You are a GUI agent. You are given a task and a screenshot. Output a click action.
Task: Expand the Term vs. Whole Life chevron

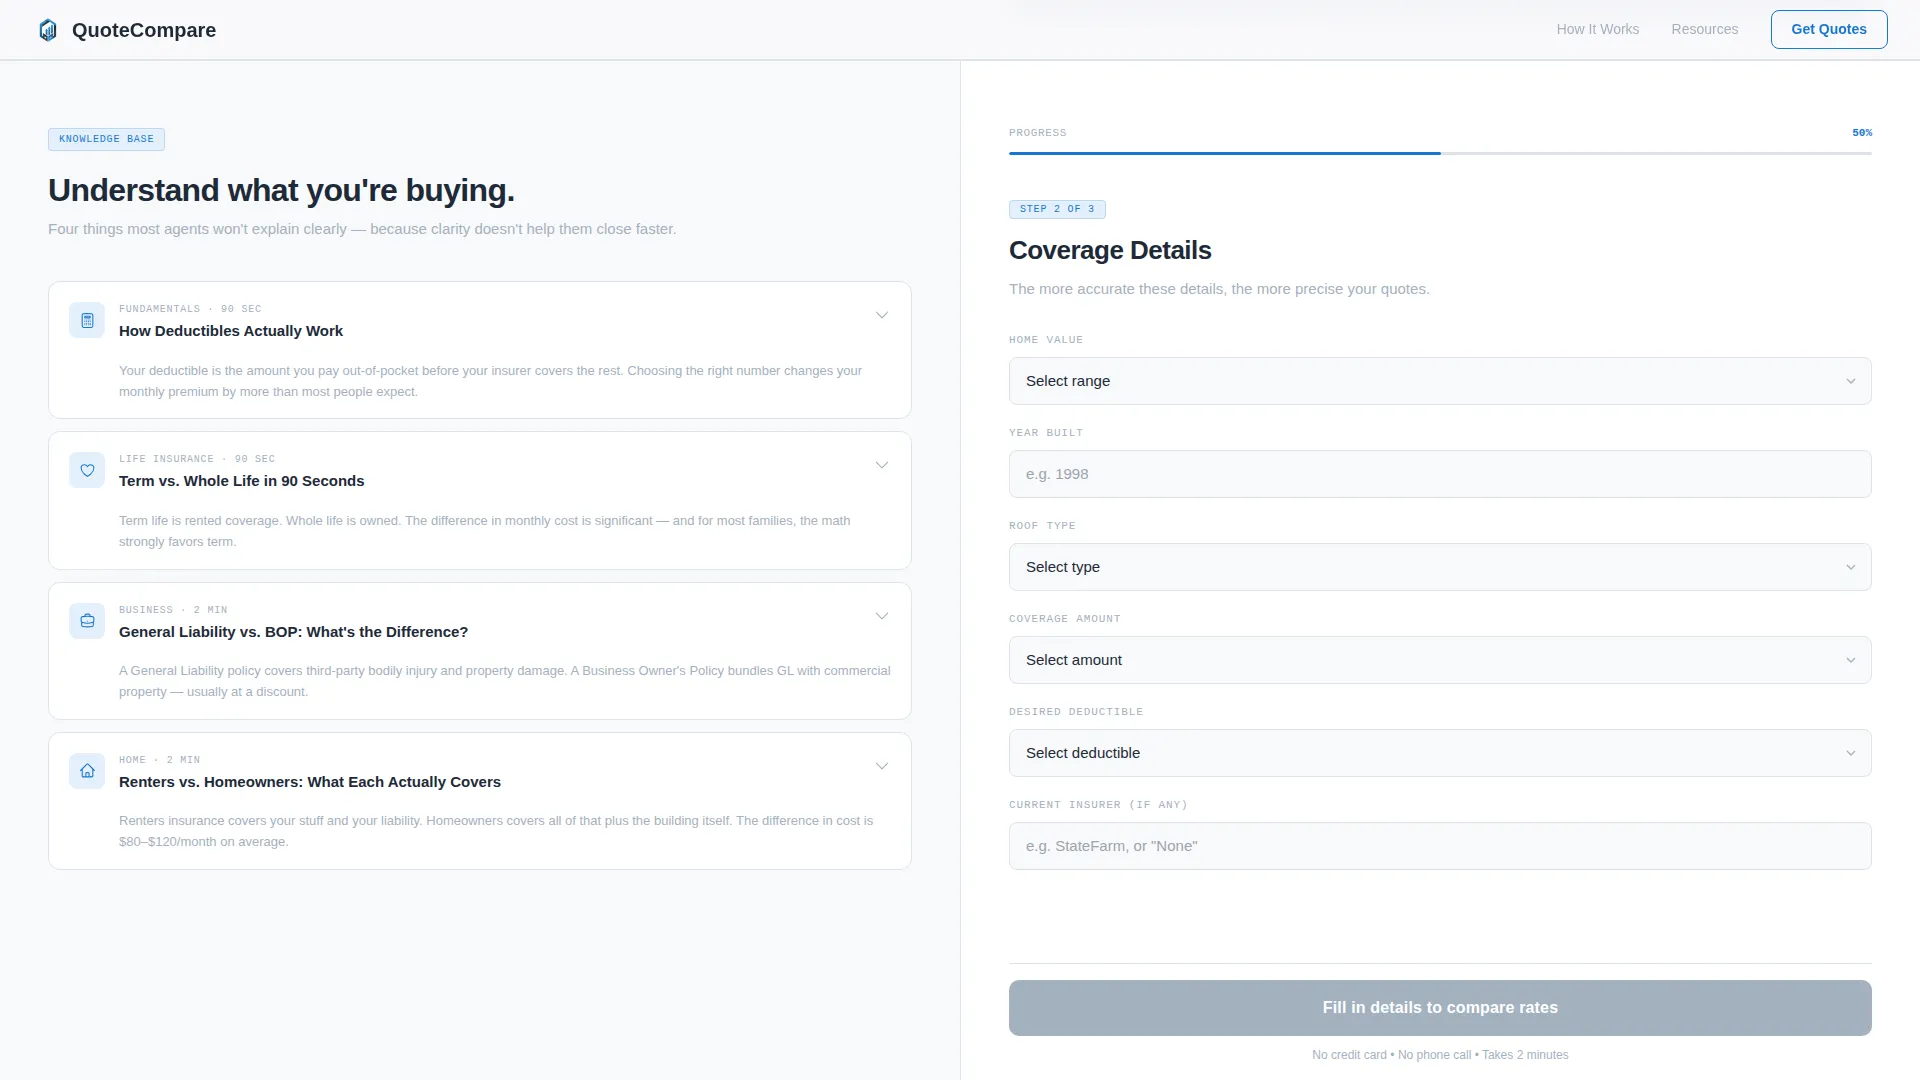pyautogui.click(x=882, y=465)
